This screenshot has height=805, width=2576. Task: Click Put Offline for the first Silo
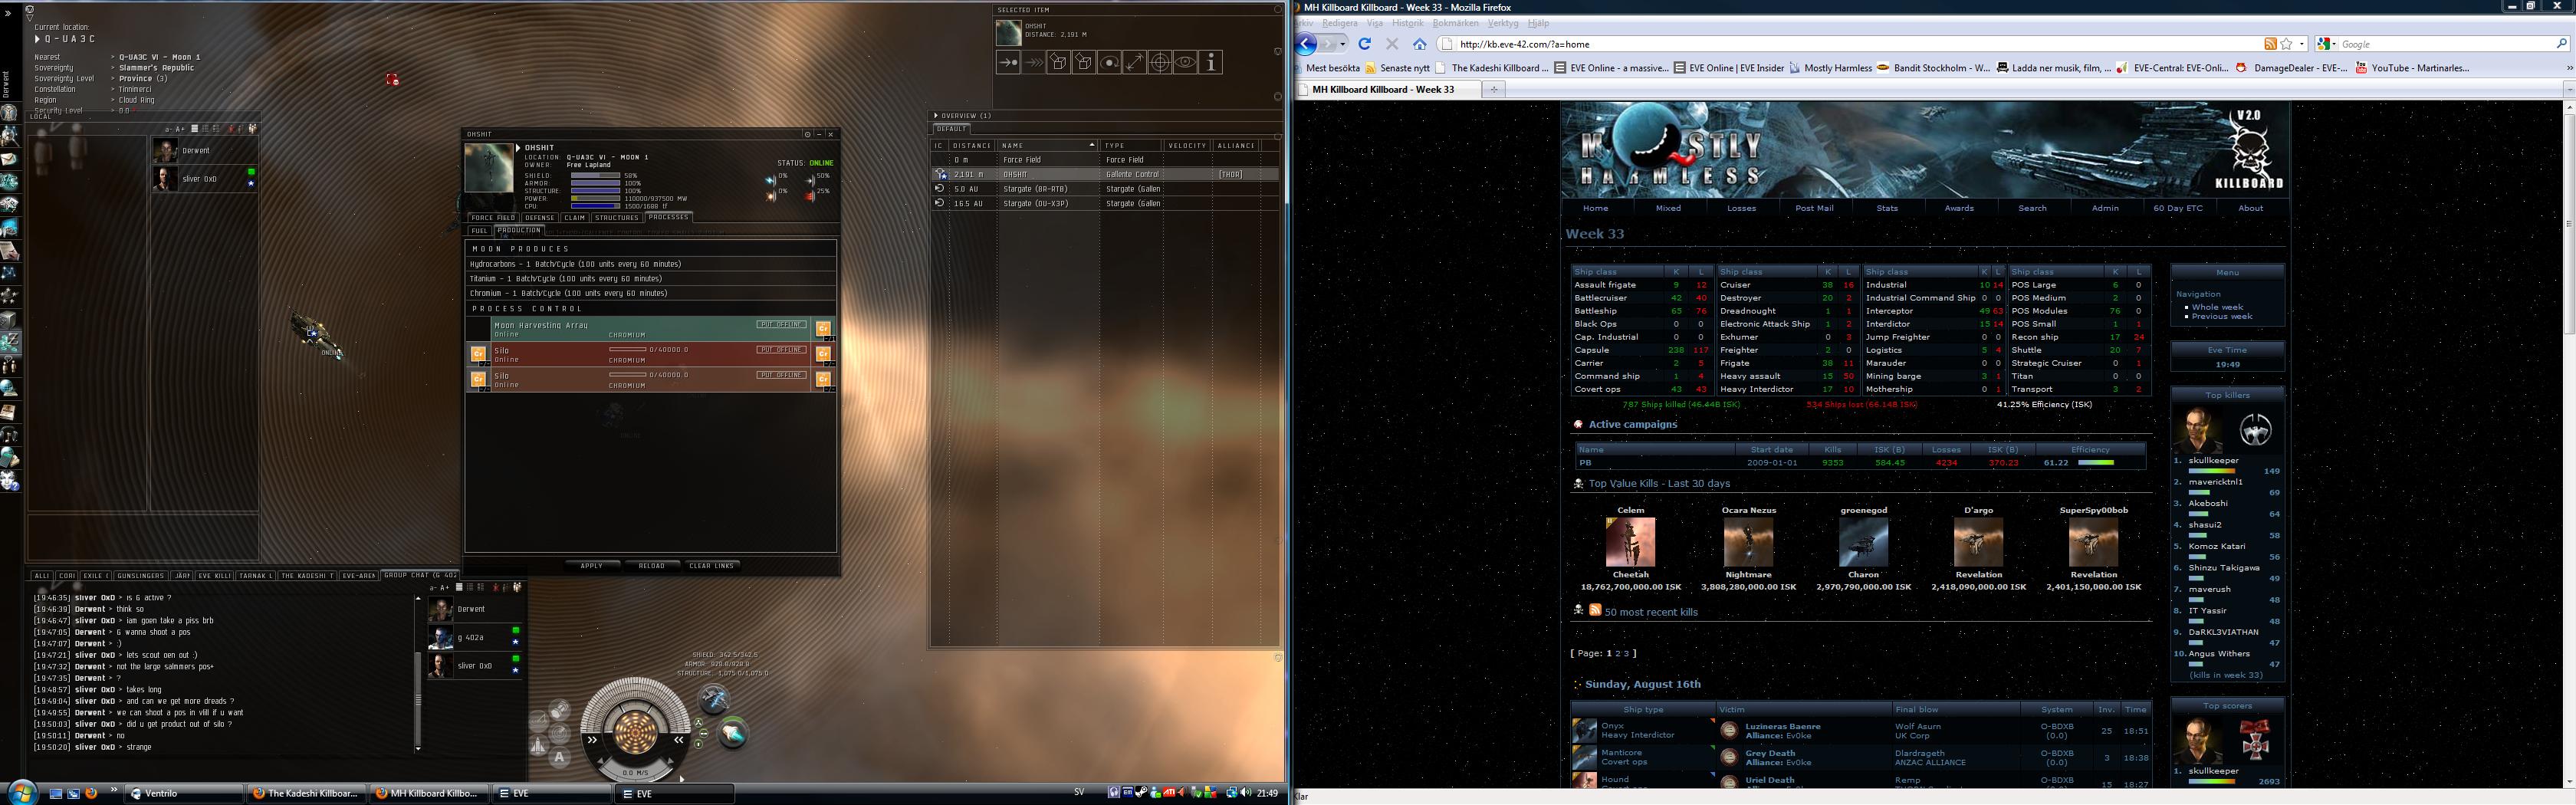click(x=781, y=349)
